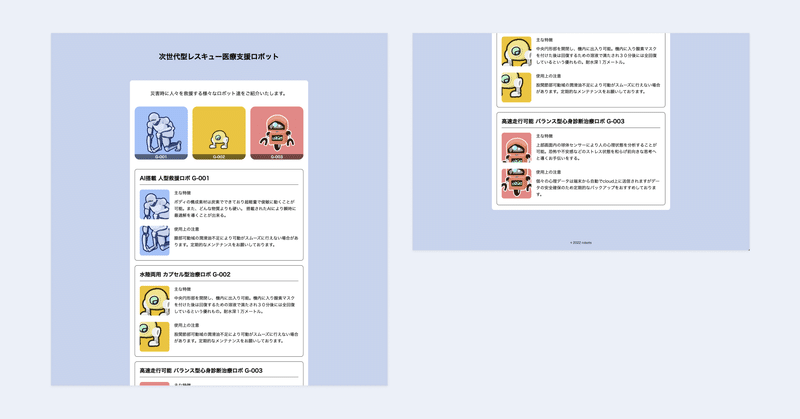
Task: Click the G-001 caption under the blue card
Action: point(161,157)
